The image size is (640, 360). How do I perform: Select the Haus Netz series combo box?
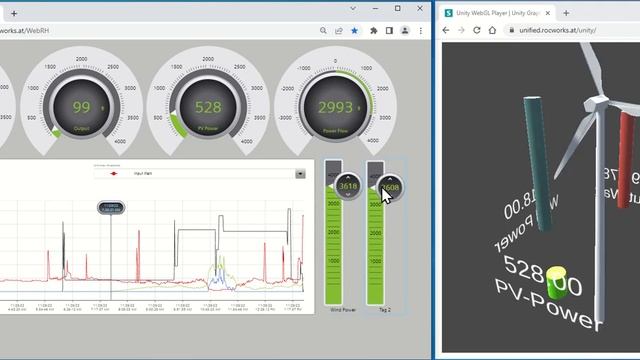(x=200, y=174)
